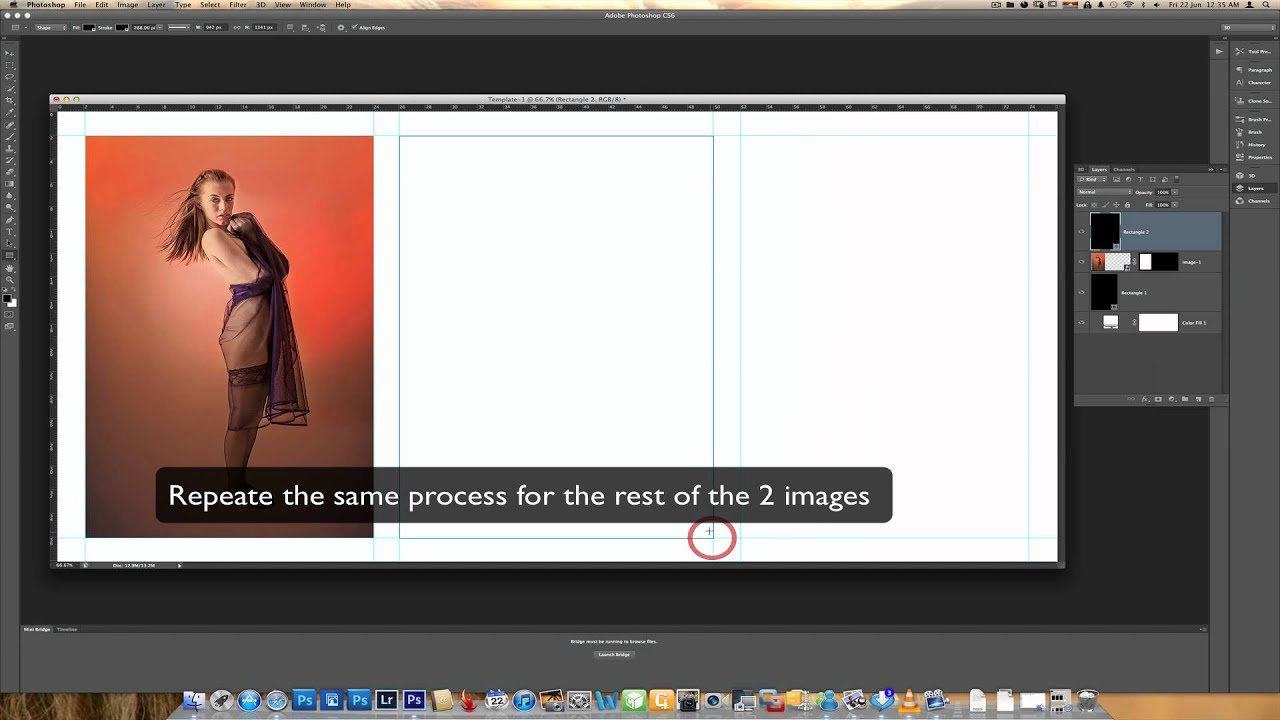Click the foreground color swatch
Screen dimensions: 1280x720
pyautogui.click(x=8, y=297)
